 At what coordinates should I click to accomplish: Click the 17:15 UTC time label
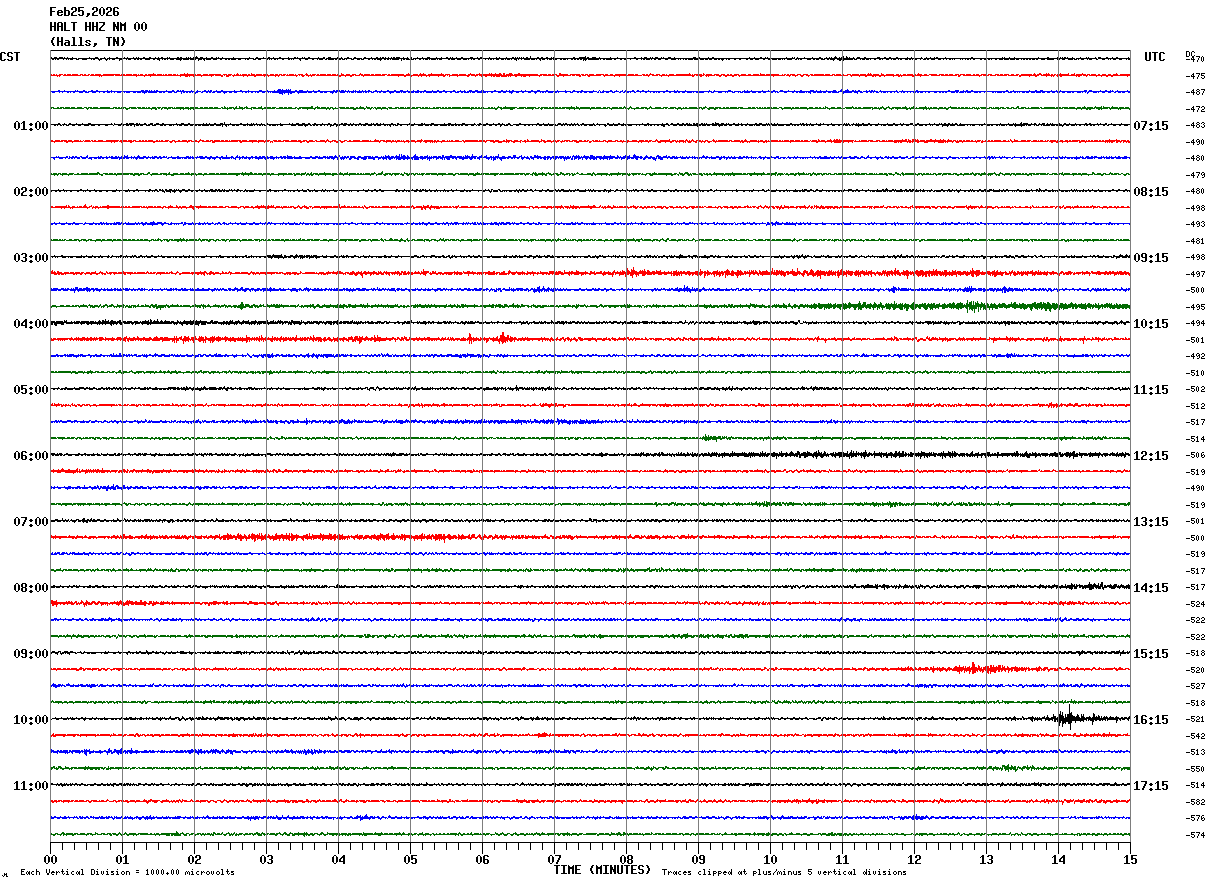pos(1151,786)
